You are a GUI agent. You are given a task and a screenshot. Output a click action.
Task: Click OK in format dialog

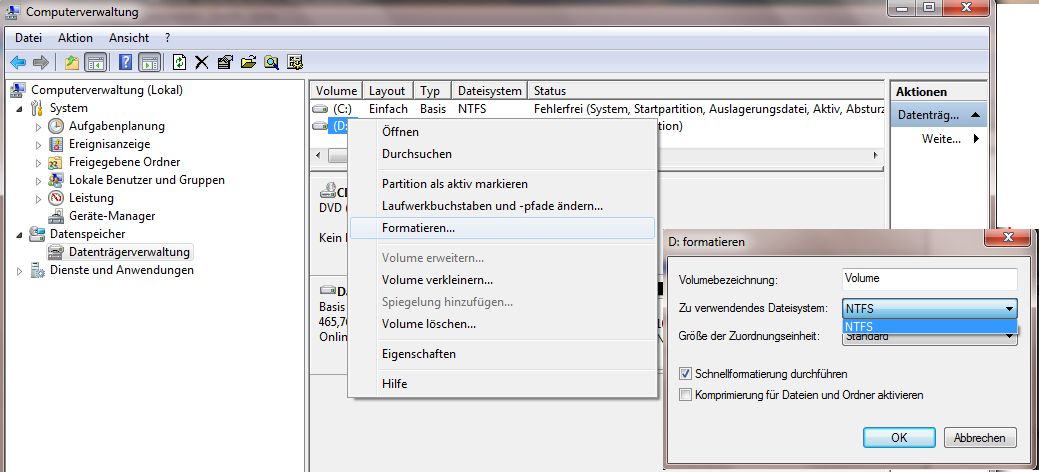899,438
